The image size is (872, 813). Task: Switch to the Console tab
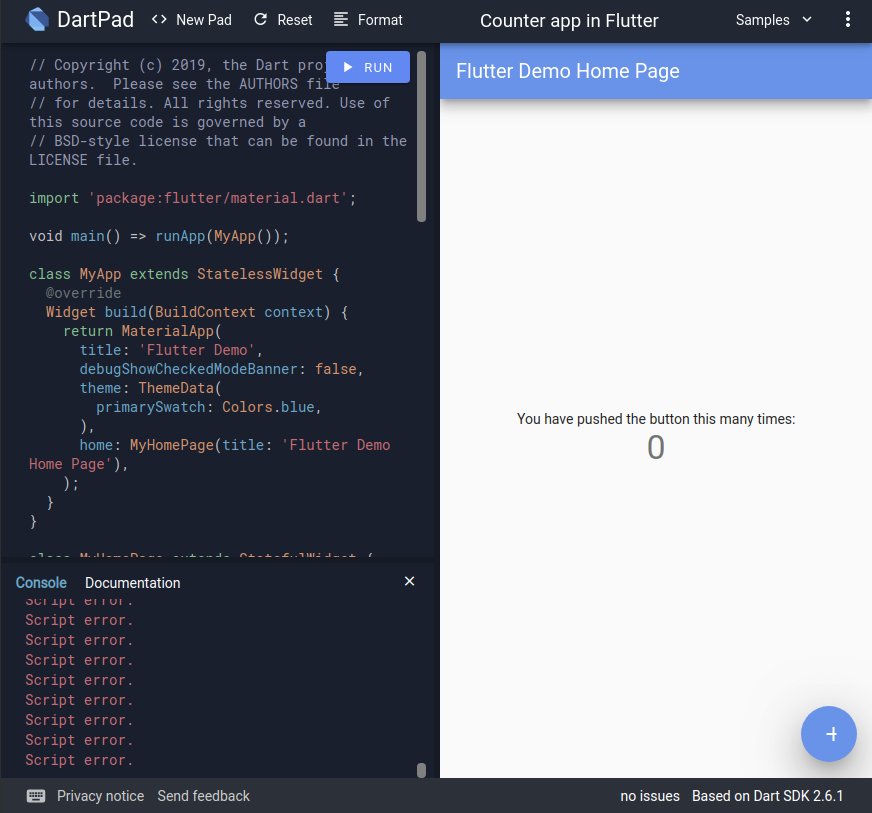tap(41, 583)
